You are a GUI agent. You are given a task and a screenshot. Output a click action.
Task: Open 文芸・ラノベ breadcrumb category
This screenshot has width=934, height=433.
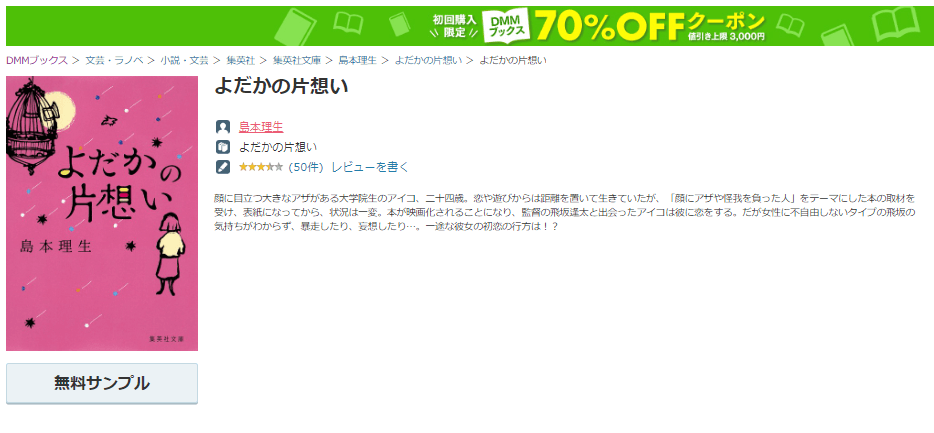tap(114, 60)
